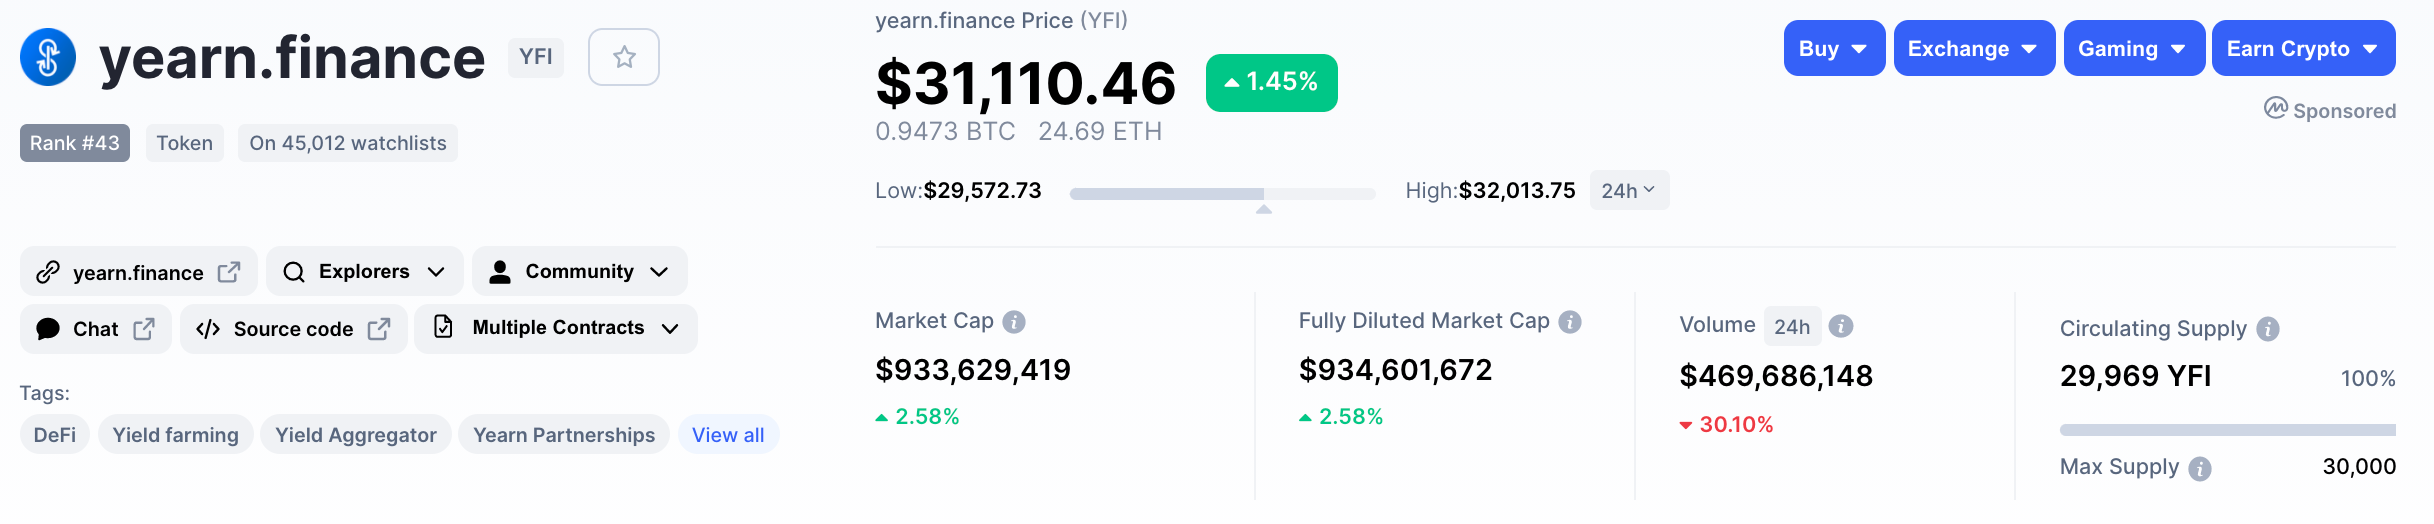Click the Market Cap info icon
This screenshot has height=524, width=2434.
point(1014,322)
